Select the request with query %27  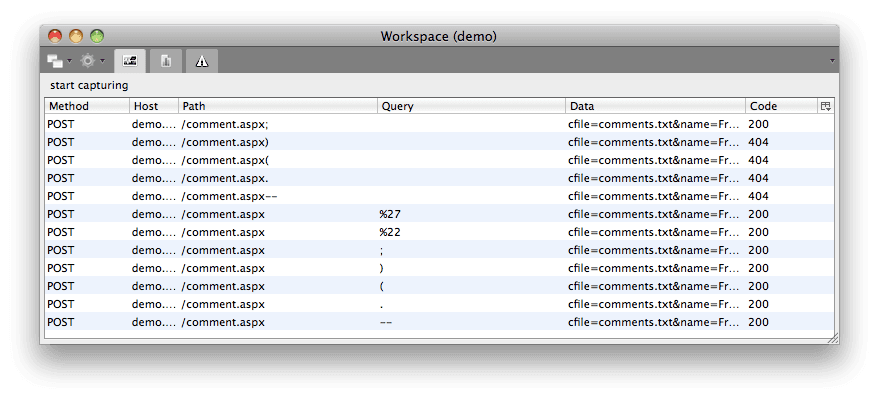click(x=439, y=214)
